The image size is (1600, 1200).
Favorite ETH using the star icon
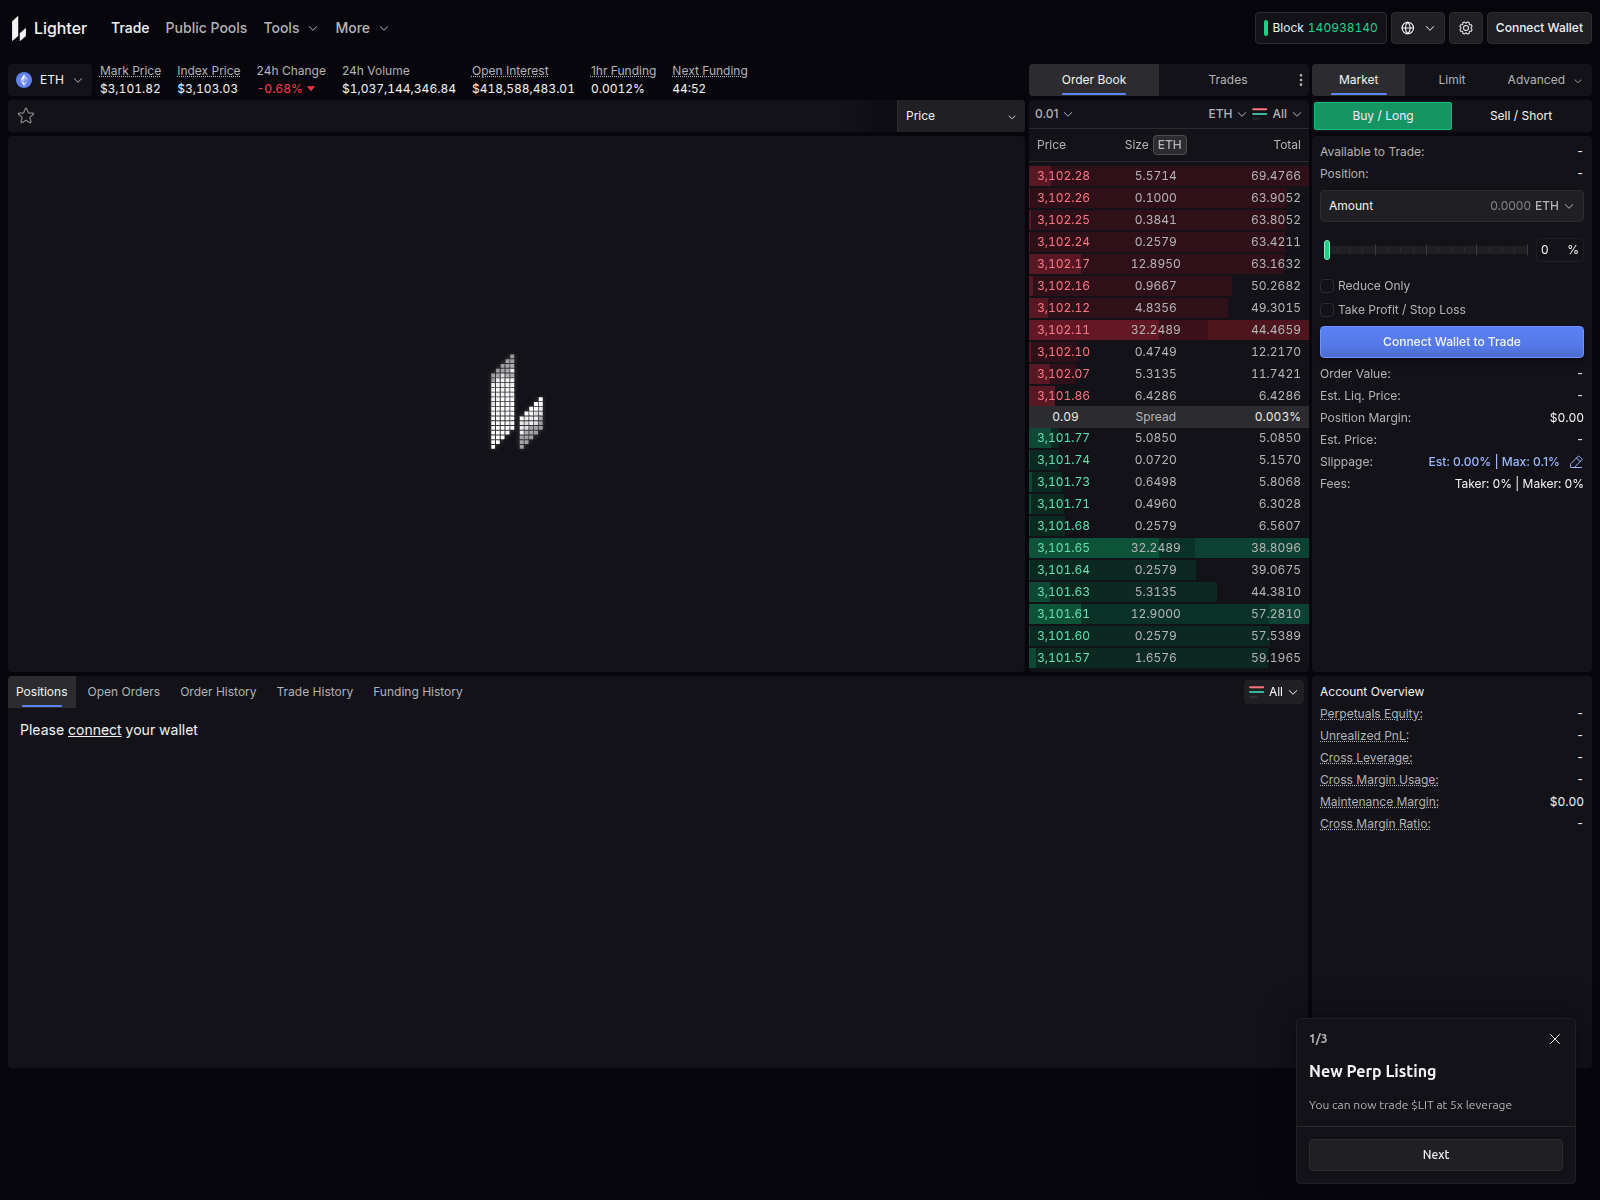click(26, 115)
